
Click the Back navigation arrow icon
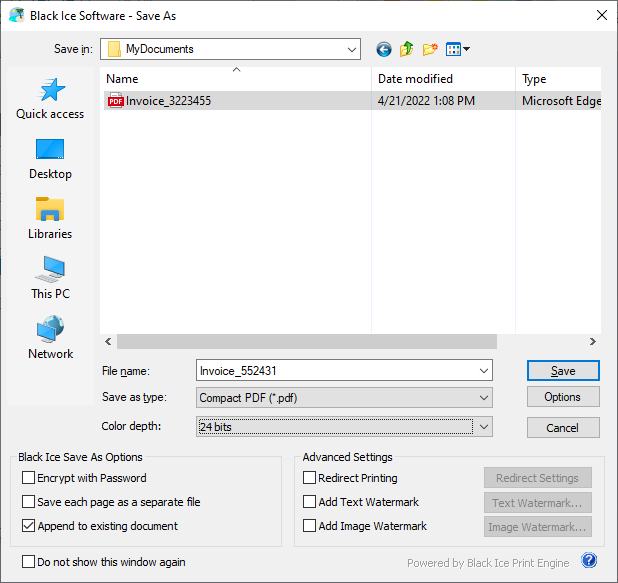(x=384, y=49)
